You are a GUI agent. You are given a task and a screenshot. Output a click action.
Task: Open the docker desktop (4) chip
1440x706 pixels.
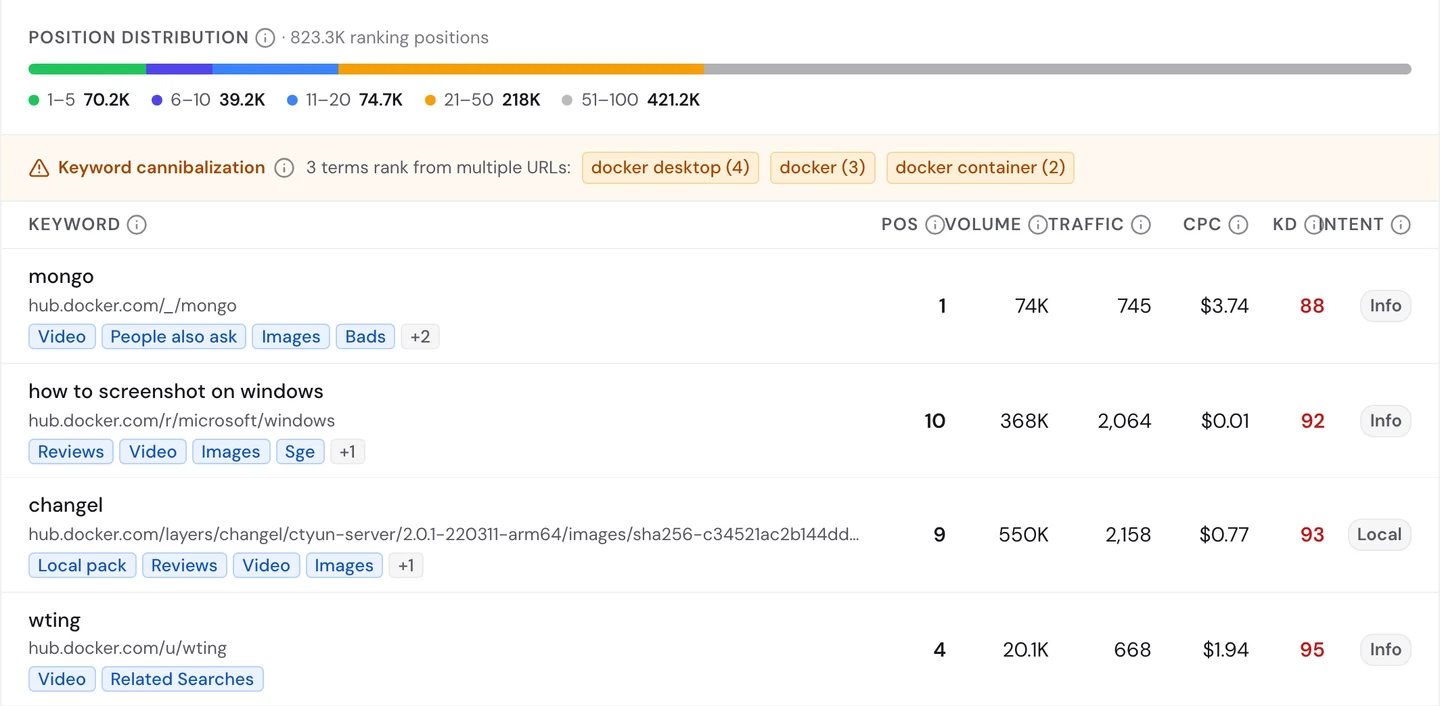pos(670,168)
